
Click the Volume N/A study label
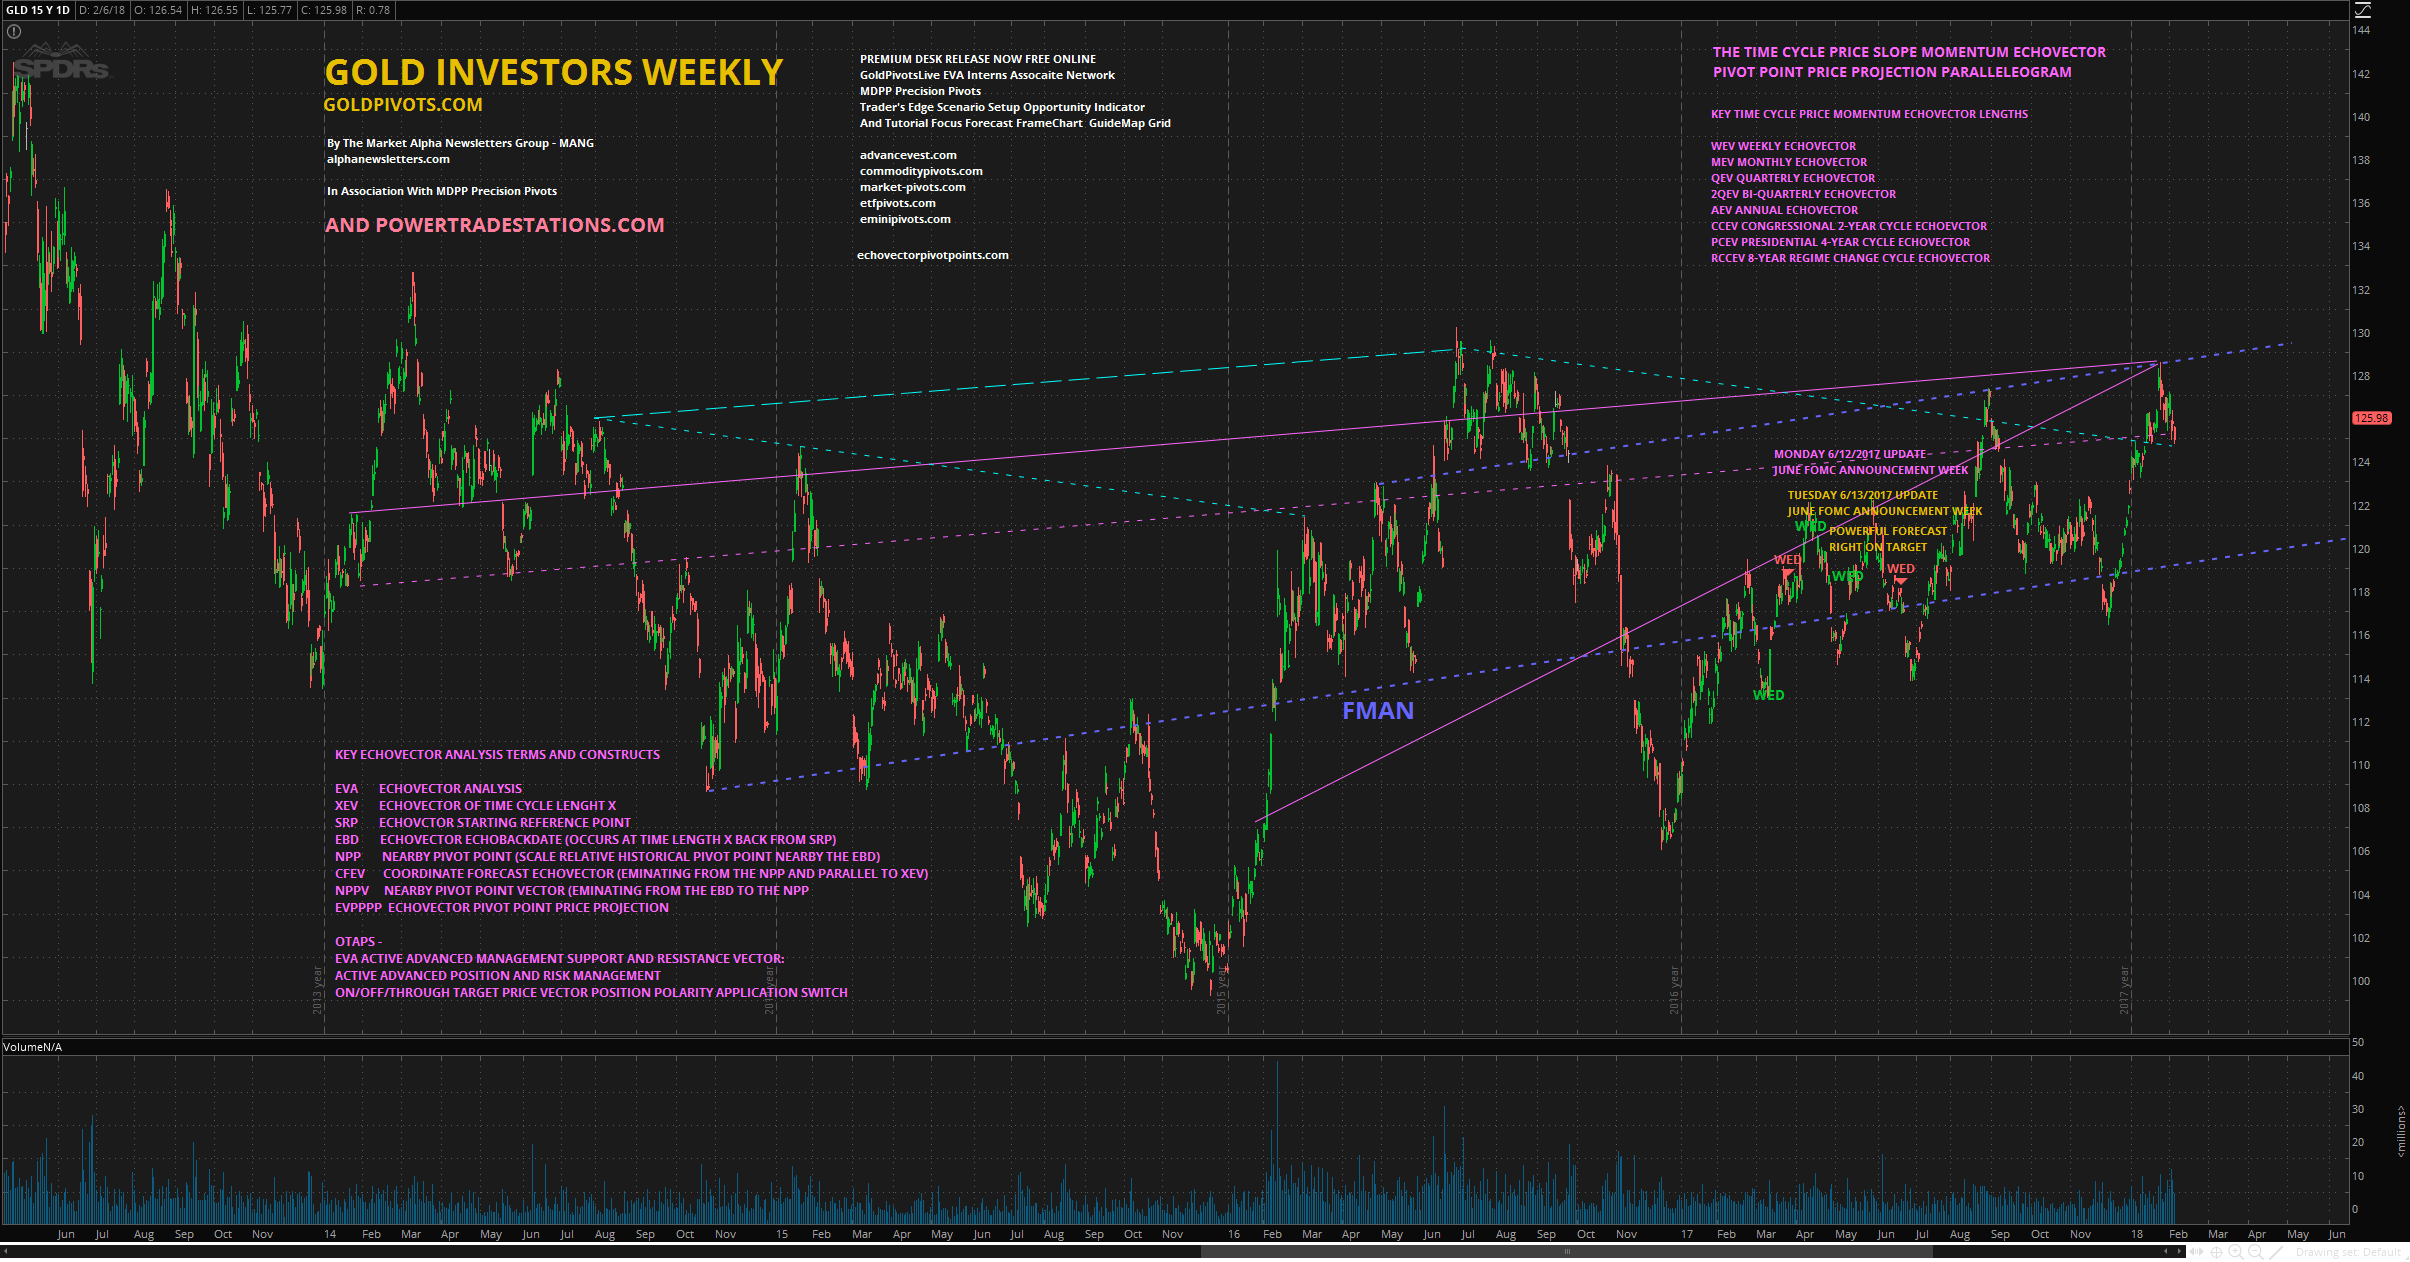(32, 1047)
